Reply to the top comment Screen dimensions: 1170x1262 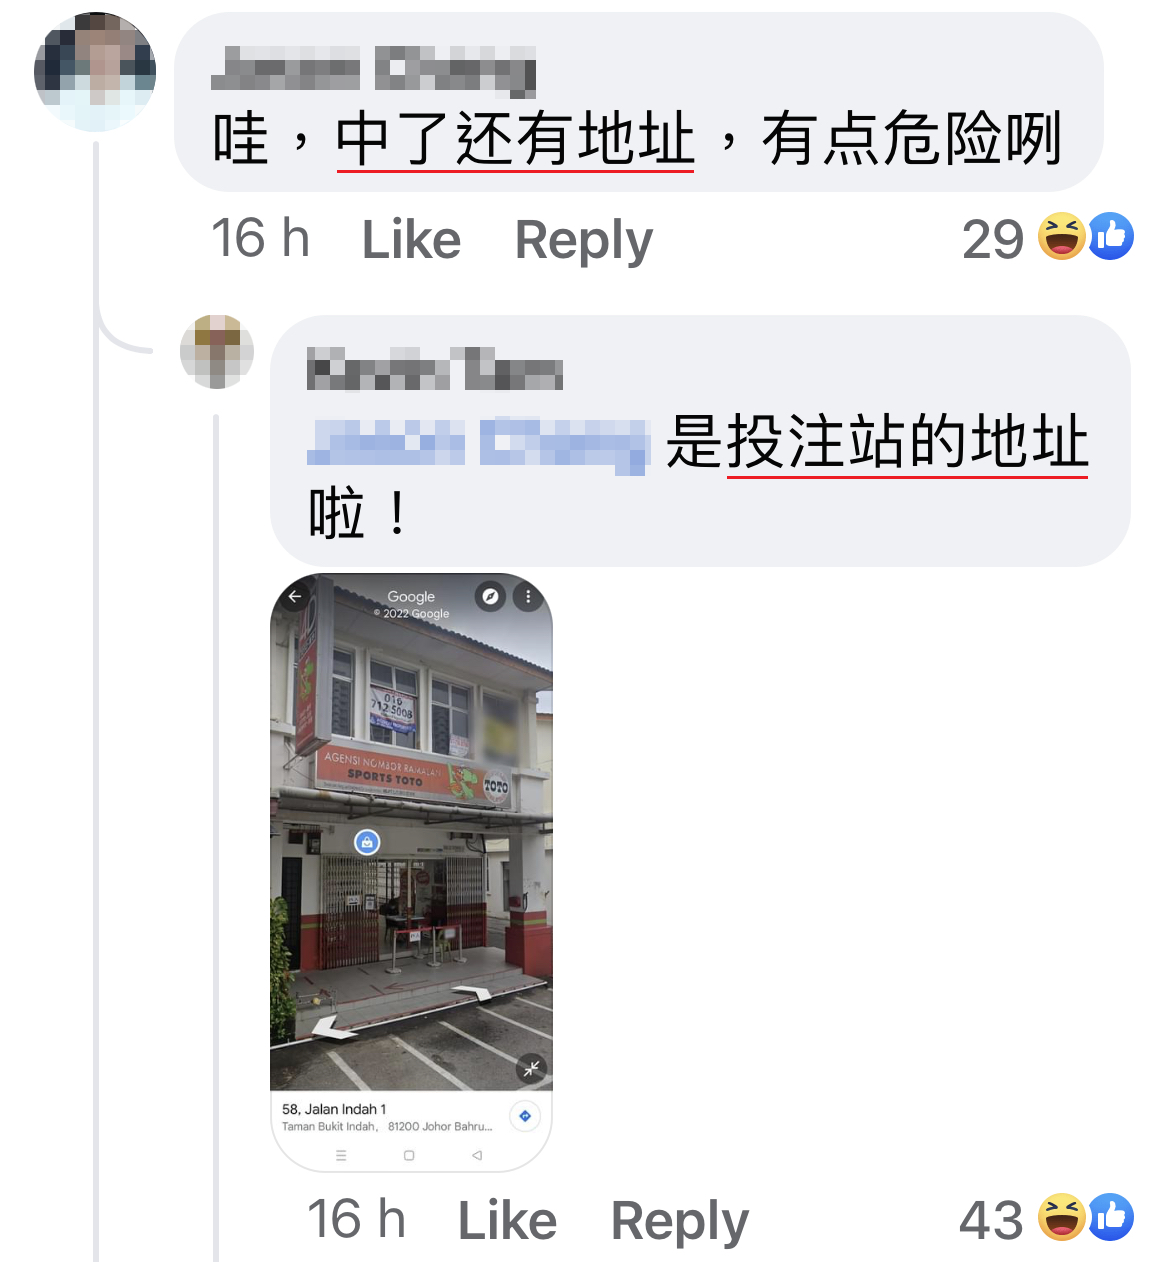pyautogui.click(x=583, y=241)
